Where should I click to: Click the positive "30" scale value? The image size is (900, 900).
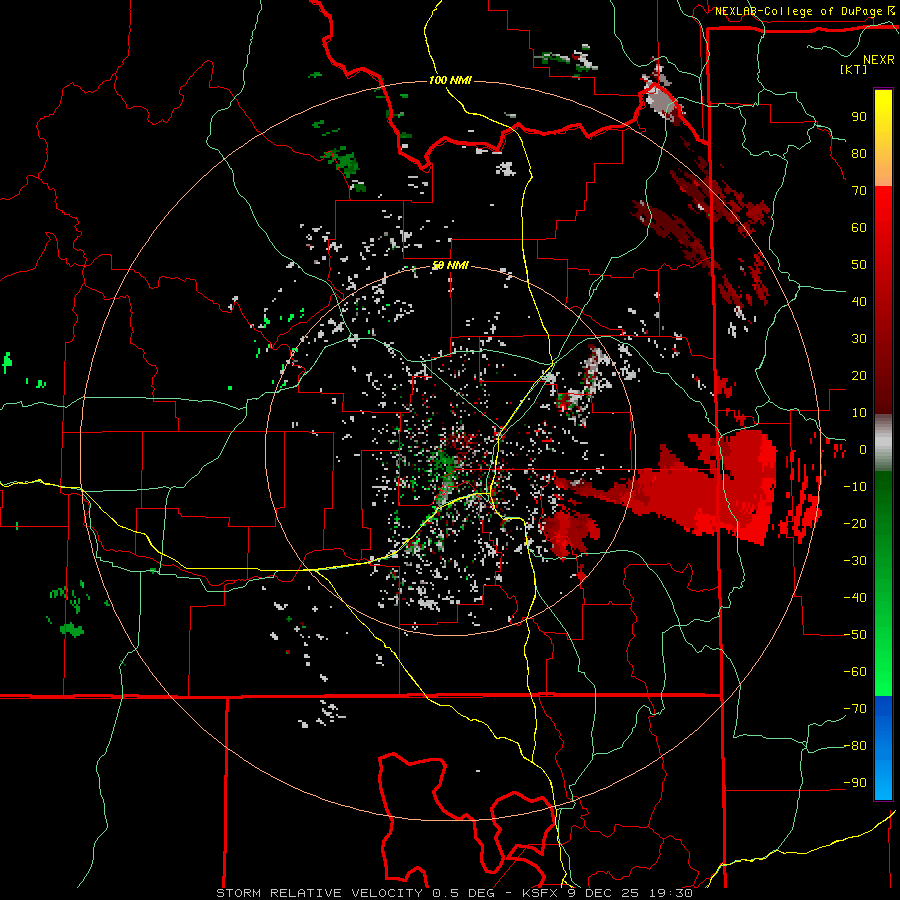(x=859, y=339)
